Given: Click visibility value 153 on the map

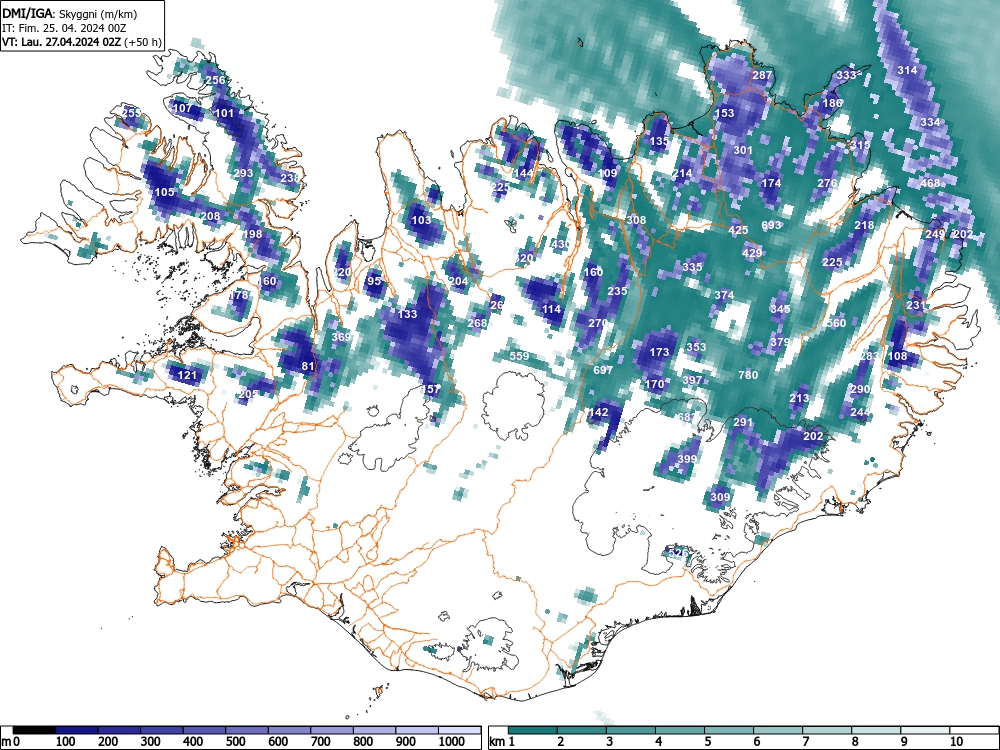Looking at the screenshot, I should tap(724, 113).
